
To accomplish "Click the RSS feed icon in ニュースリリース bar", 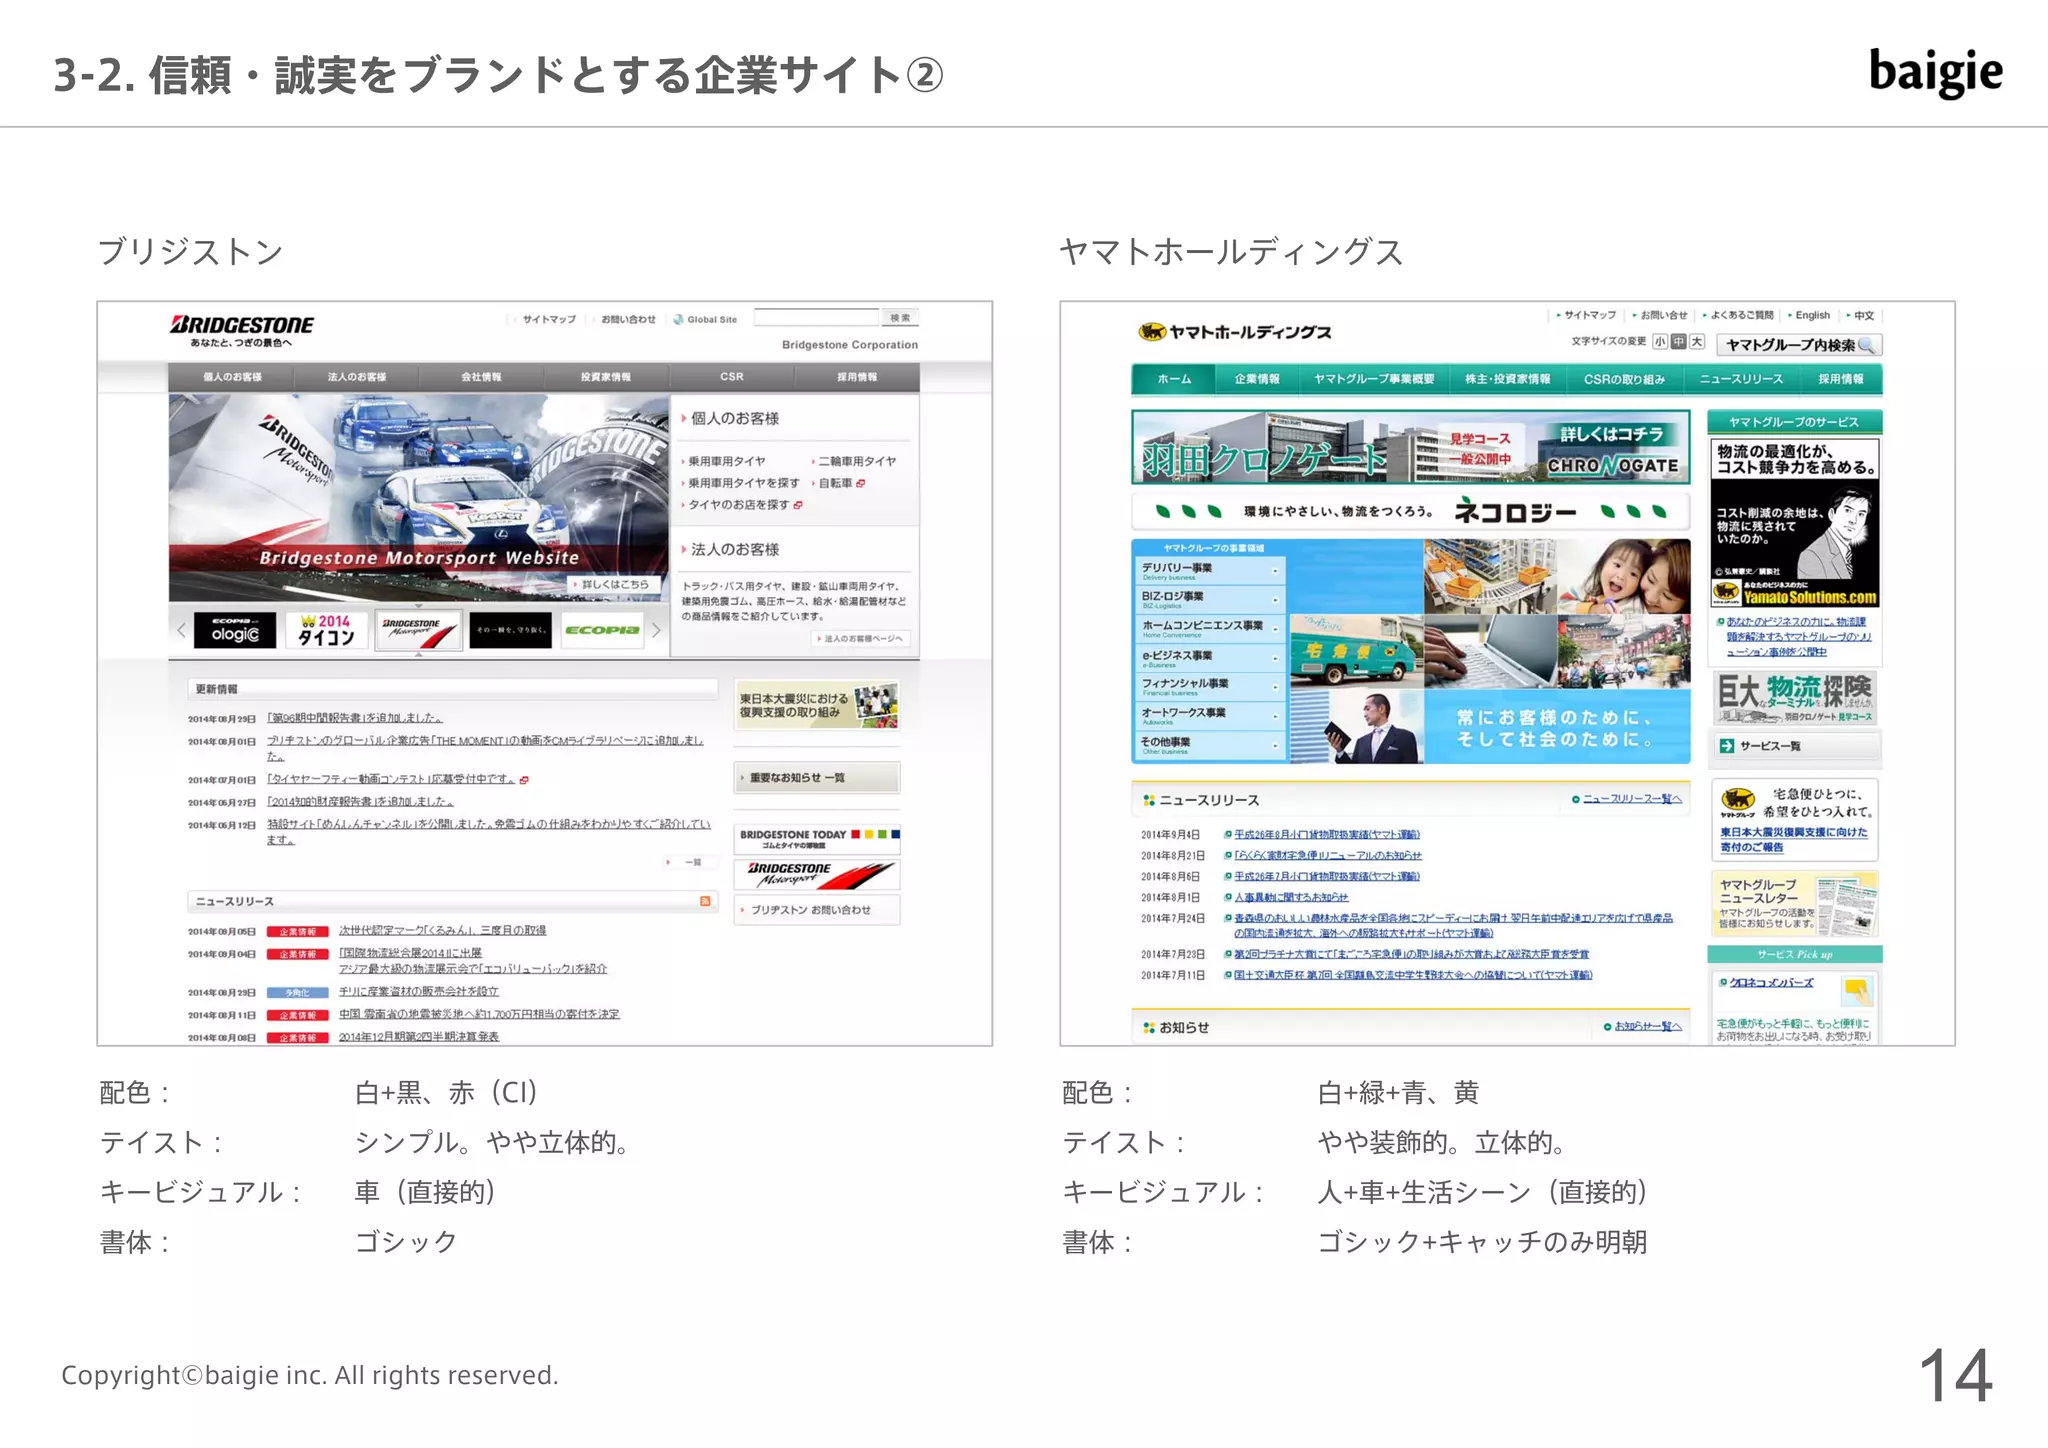I will 705,901.
